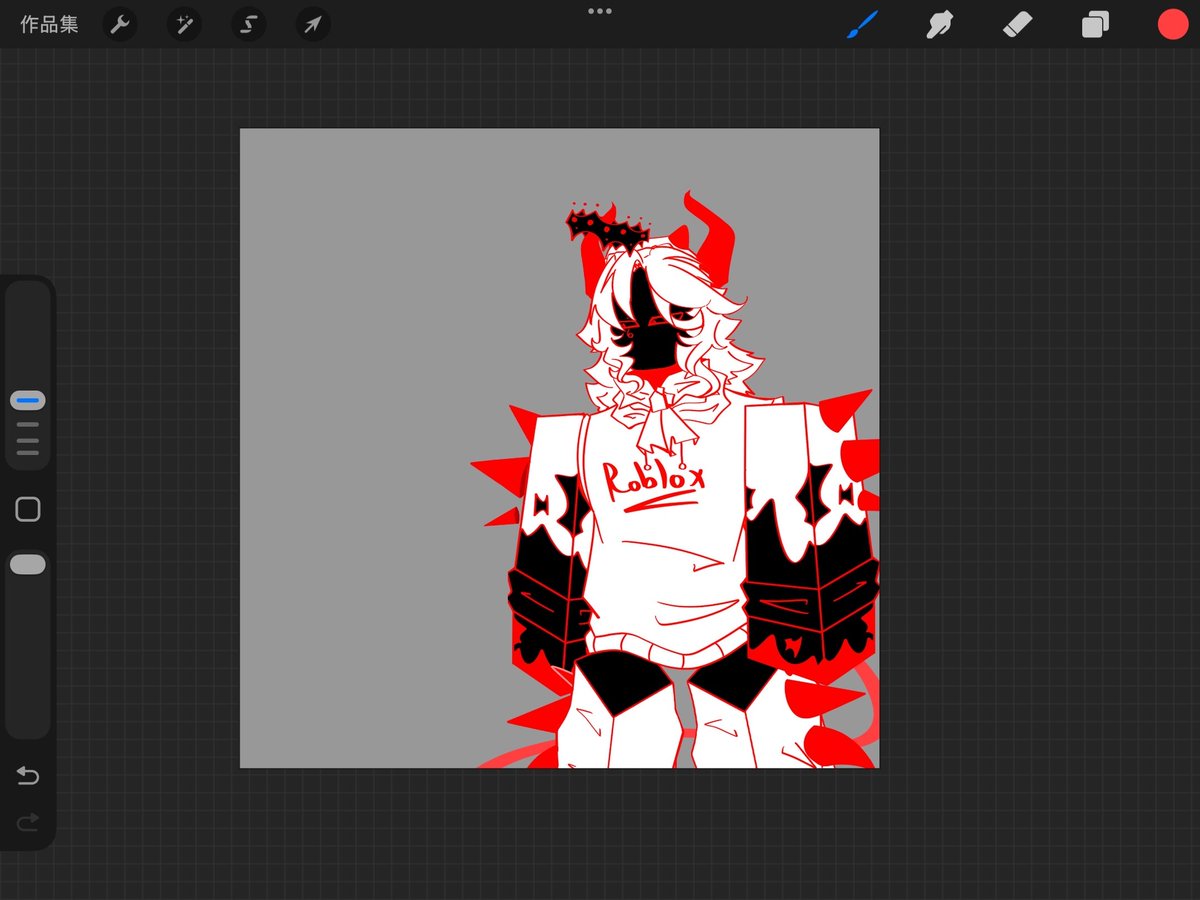Select the Selection S-shaped tool

(x=249, y=25)
